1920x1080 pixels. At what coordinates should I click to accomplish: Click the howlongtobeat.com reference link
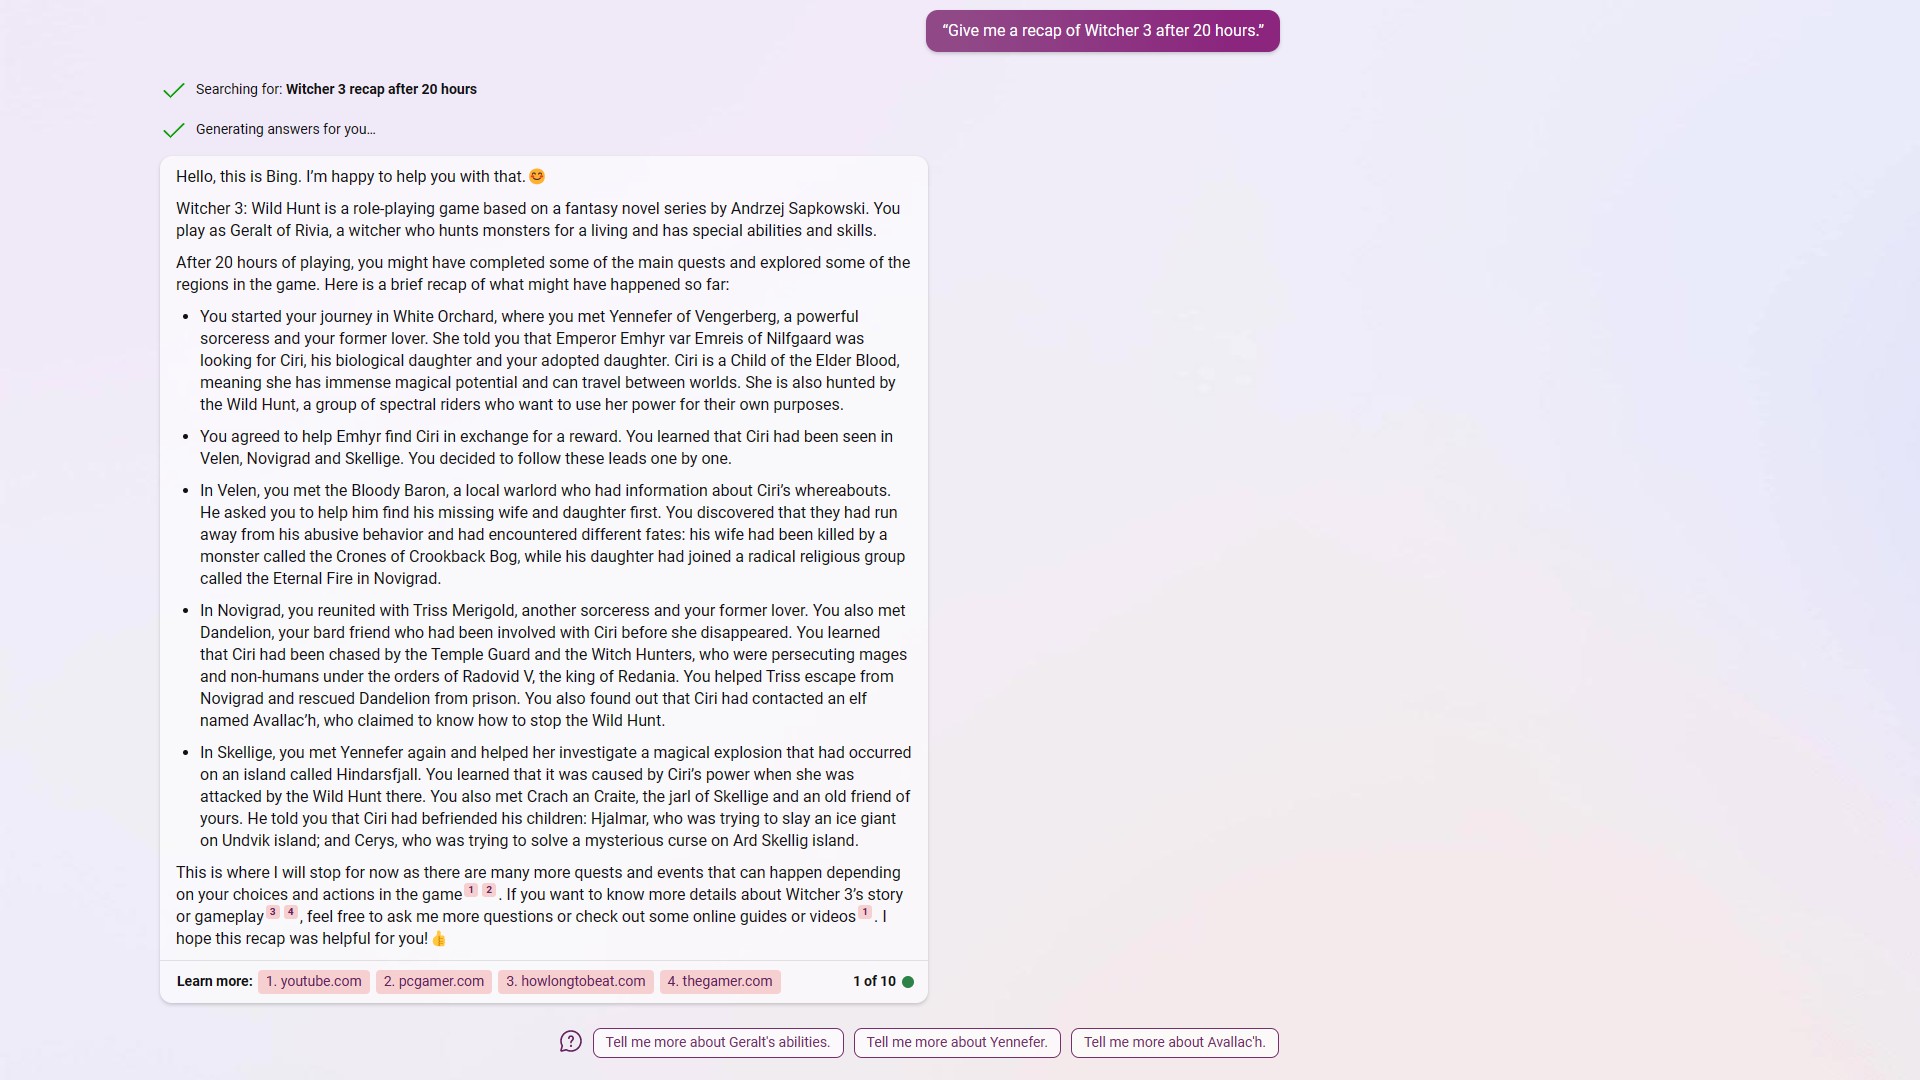(575, 981)
